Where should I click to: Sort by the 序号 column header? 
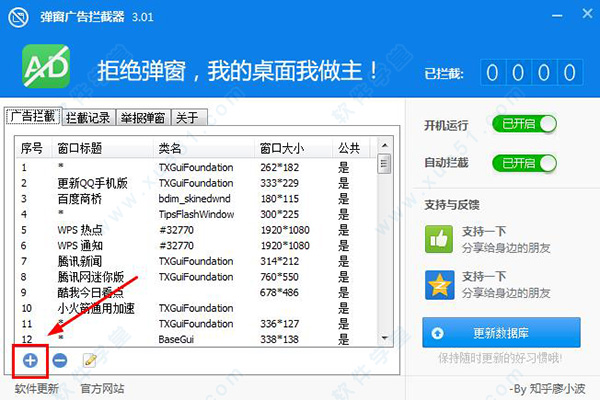pos(33,148)
